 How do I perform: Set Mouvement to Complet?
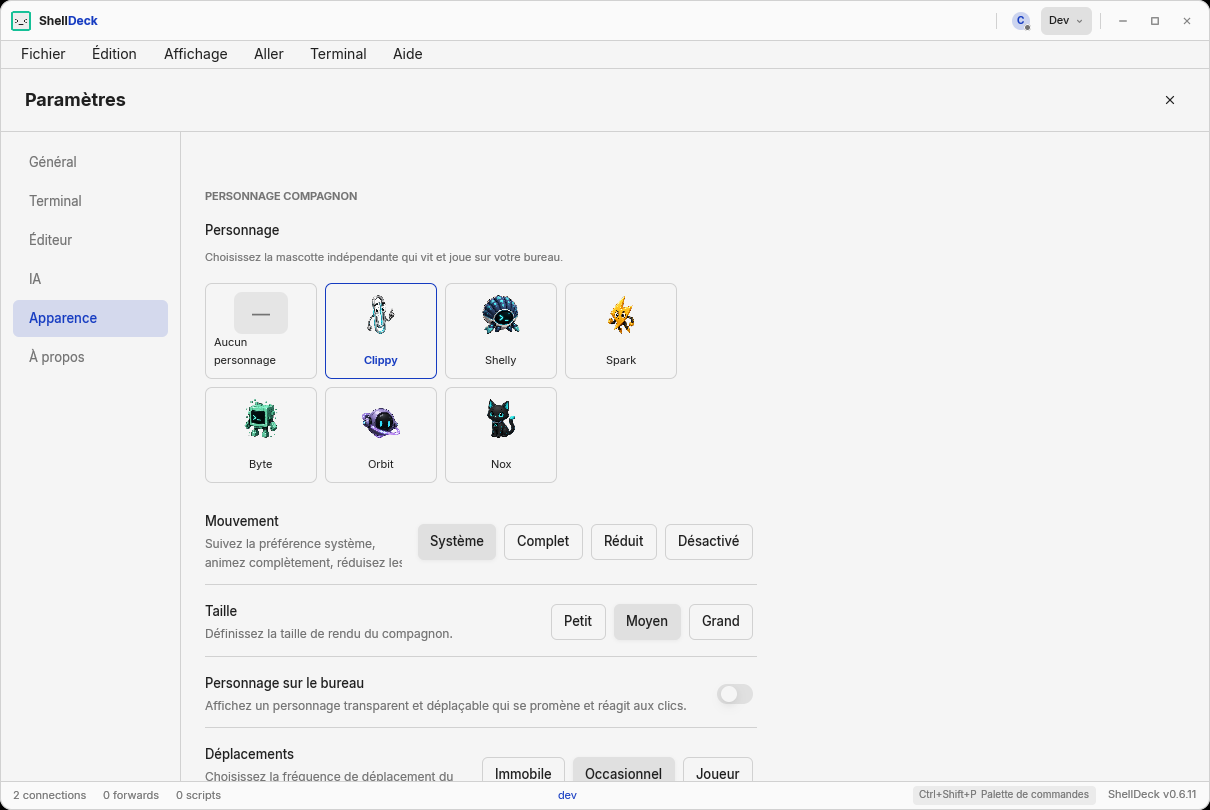(543, 542)
